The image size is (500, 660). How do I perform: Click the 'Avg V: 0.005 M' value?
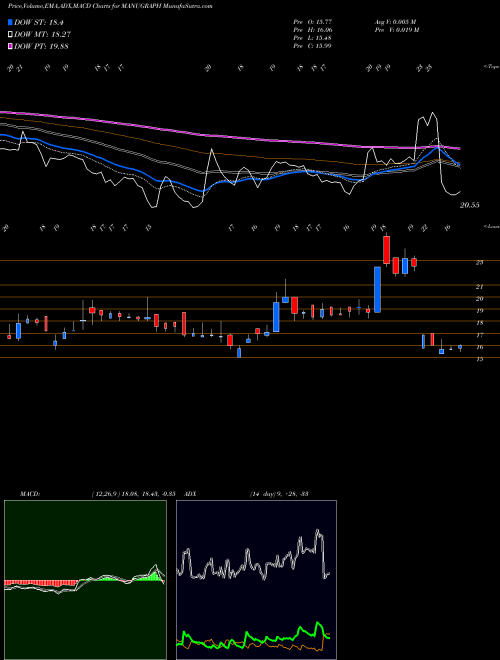(396, 22)
